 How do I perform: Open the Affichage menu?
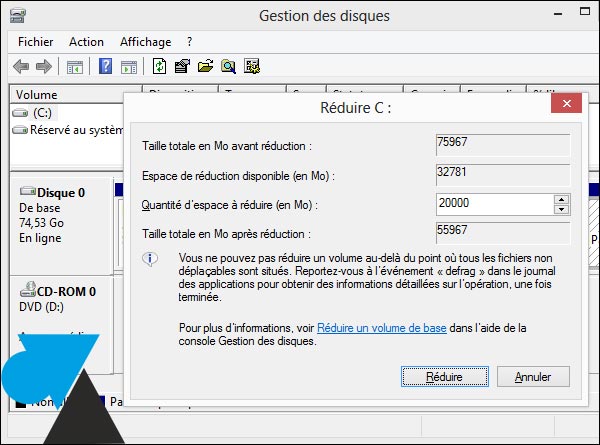[x=145, y=42]
